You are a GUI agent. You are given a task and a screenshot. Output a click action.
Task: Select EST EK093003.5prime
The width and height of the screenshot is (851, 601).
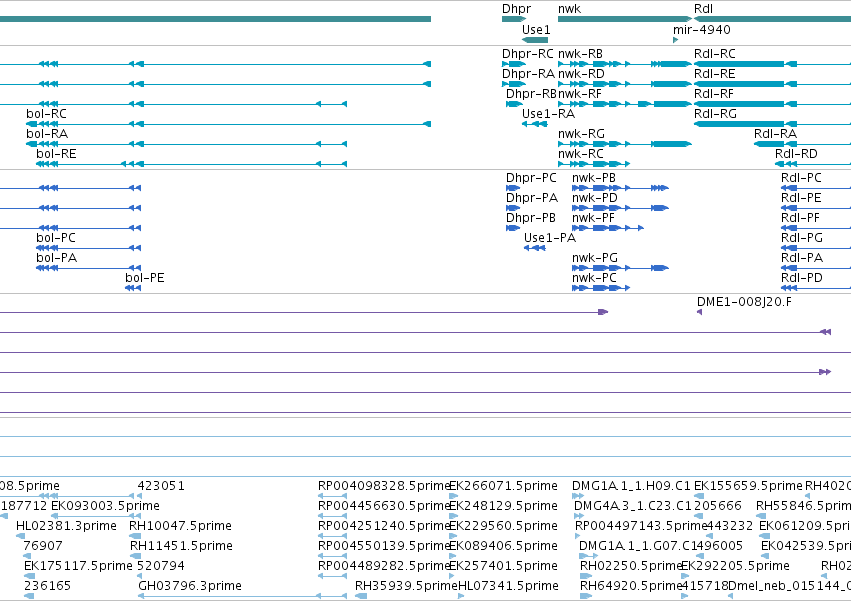pyautogui.click(x=105, y=506)
